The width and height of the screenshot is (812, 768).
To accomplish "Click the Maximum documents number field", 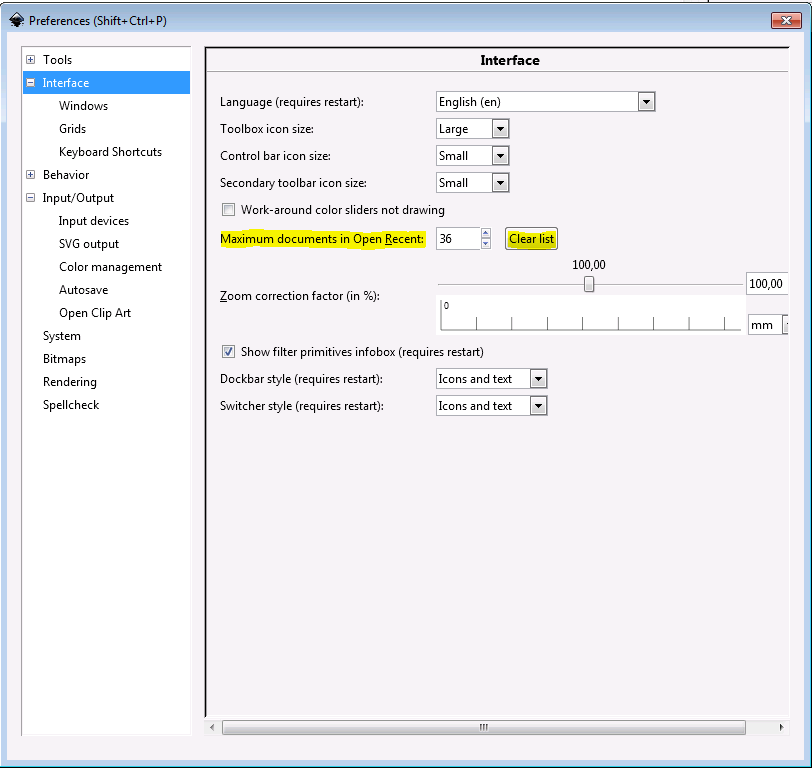I will [x=457, y=239].
